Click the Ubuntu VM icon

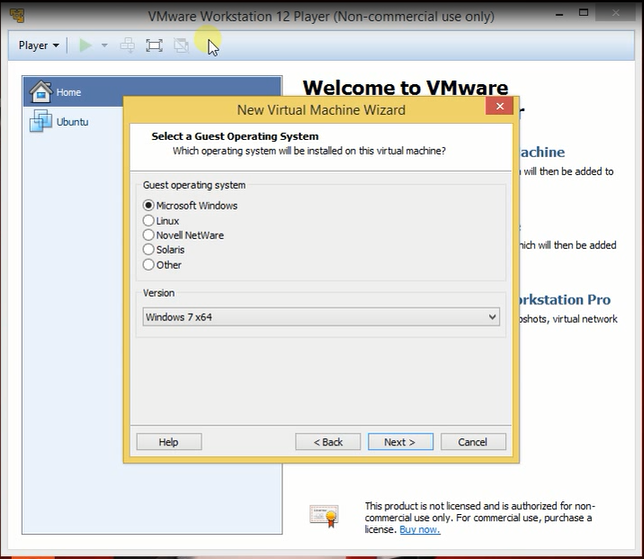click(x=41, y=121)
